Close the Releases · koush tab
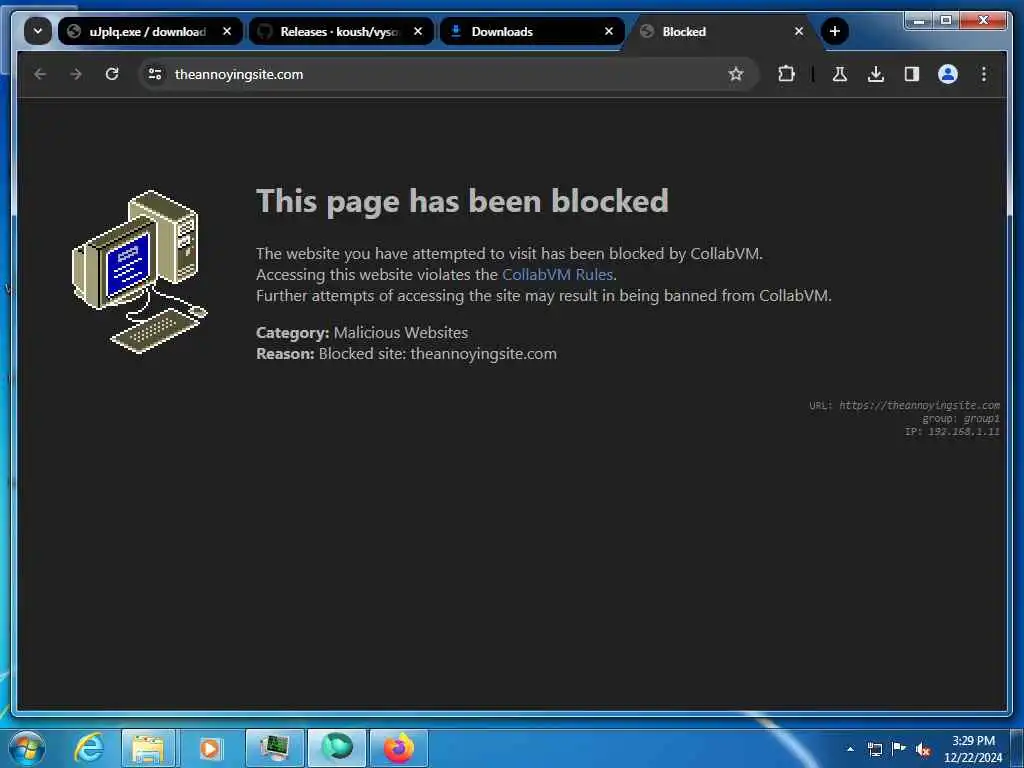The image size is (1024, 768). [418, 31]
